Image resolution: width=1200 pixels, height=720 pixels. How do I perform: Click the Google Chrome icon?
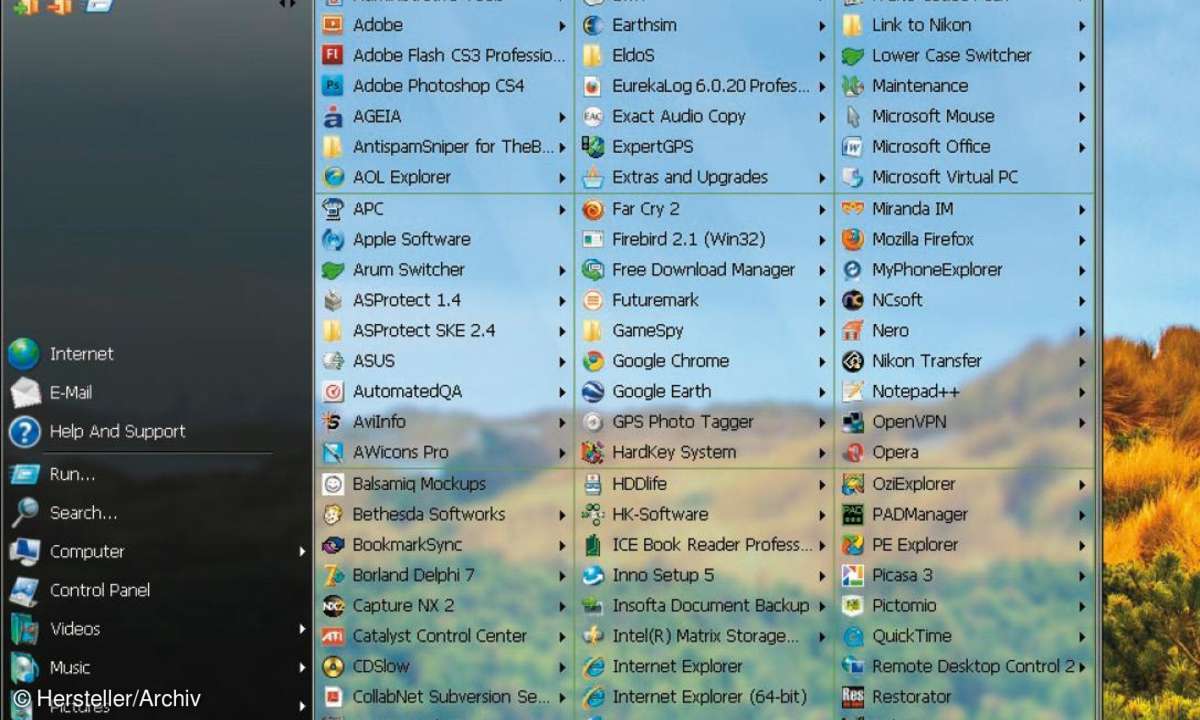[x=593, y=361]
